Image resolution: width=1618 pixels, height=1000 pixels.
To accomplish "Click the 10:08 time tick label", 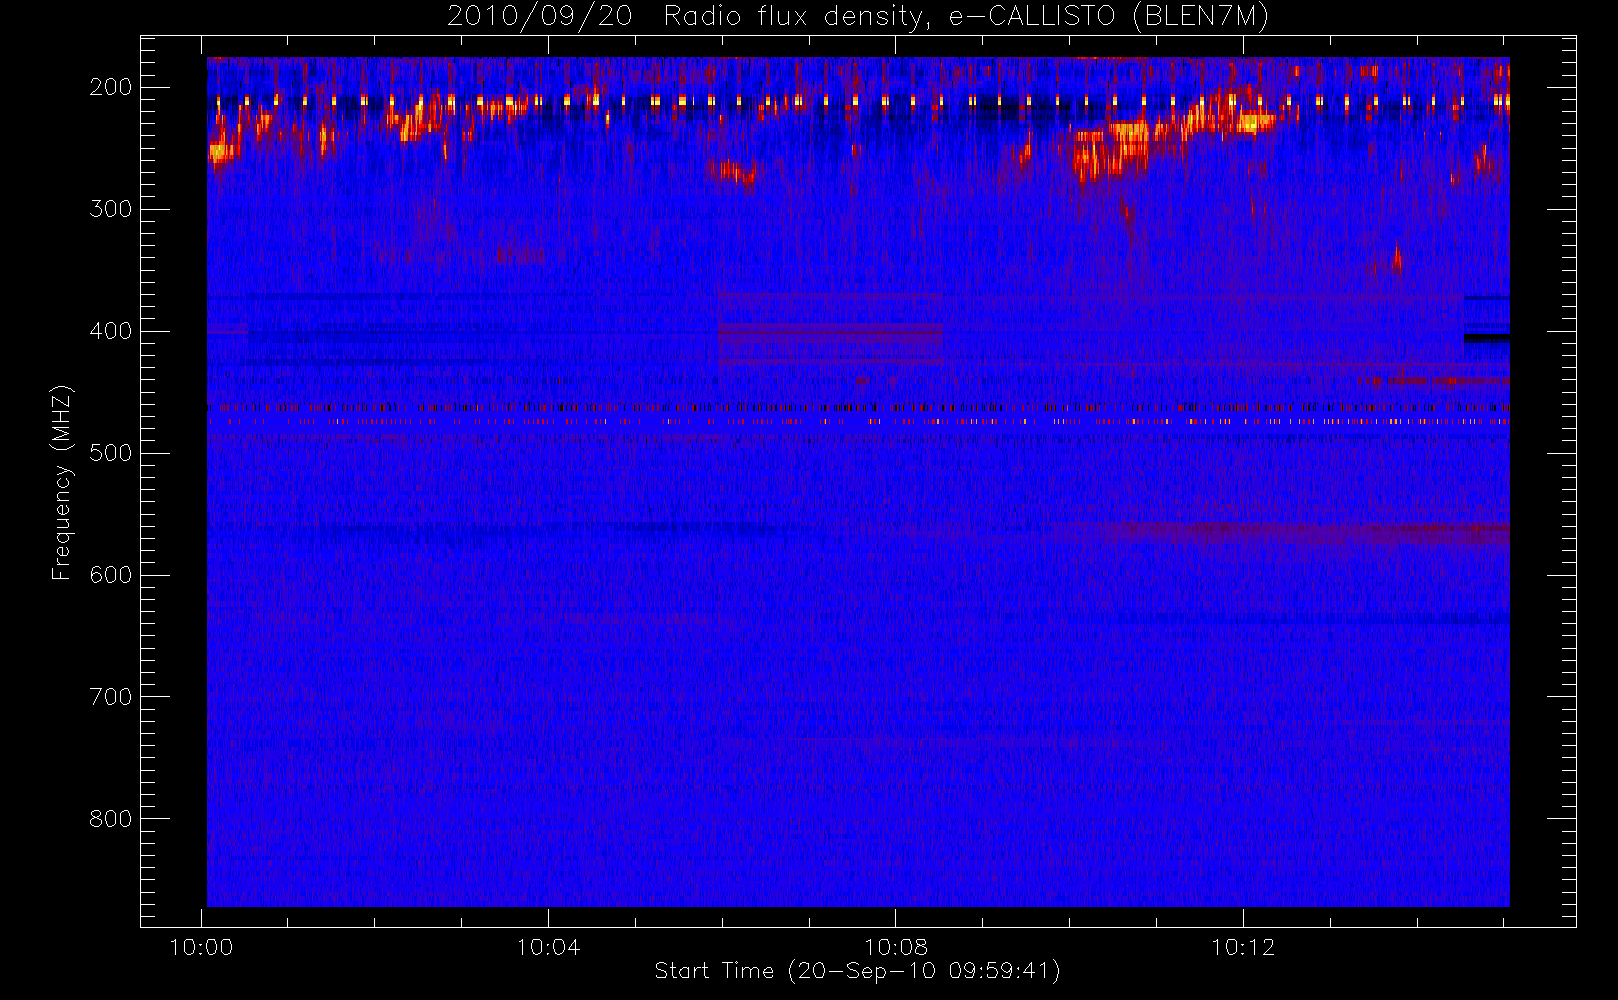I will click(896, 947).
